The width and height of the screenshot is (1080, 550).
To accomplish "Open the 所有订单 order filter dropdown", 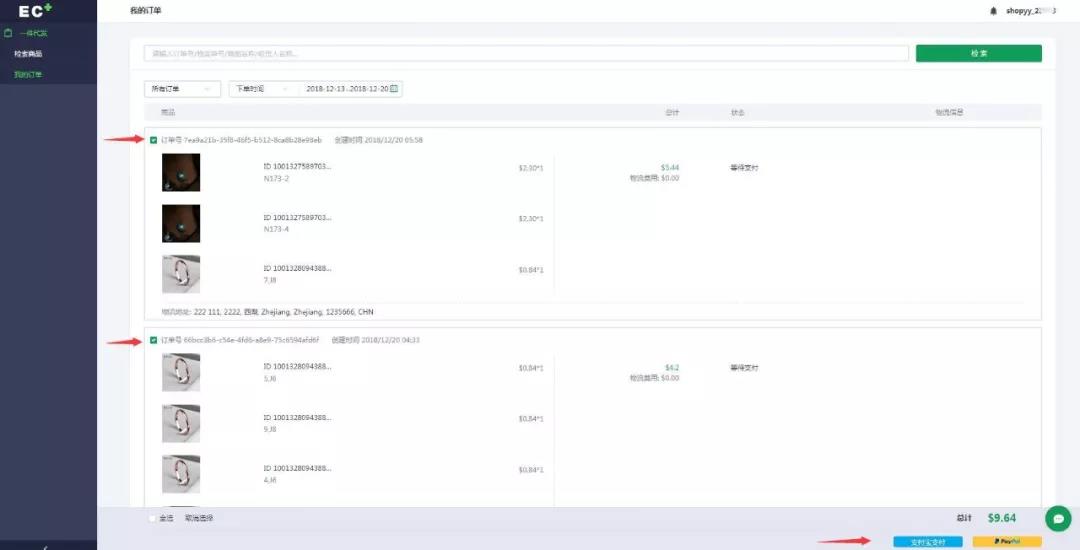I will tap(183, 89).
